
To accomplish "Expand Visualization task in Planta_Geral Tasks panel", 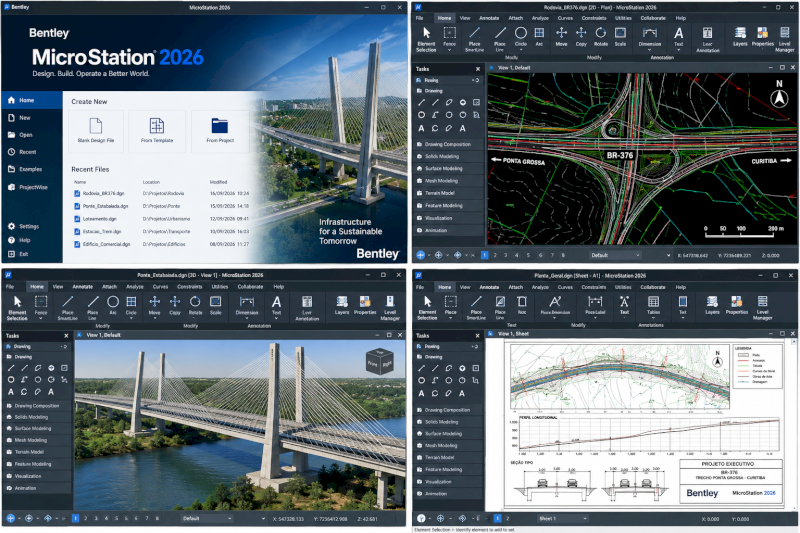I will [x=448, y=481].
